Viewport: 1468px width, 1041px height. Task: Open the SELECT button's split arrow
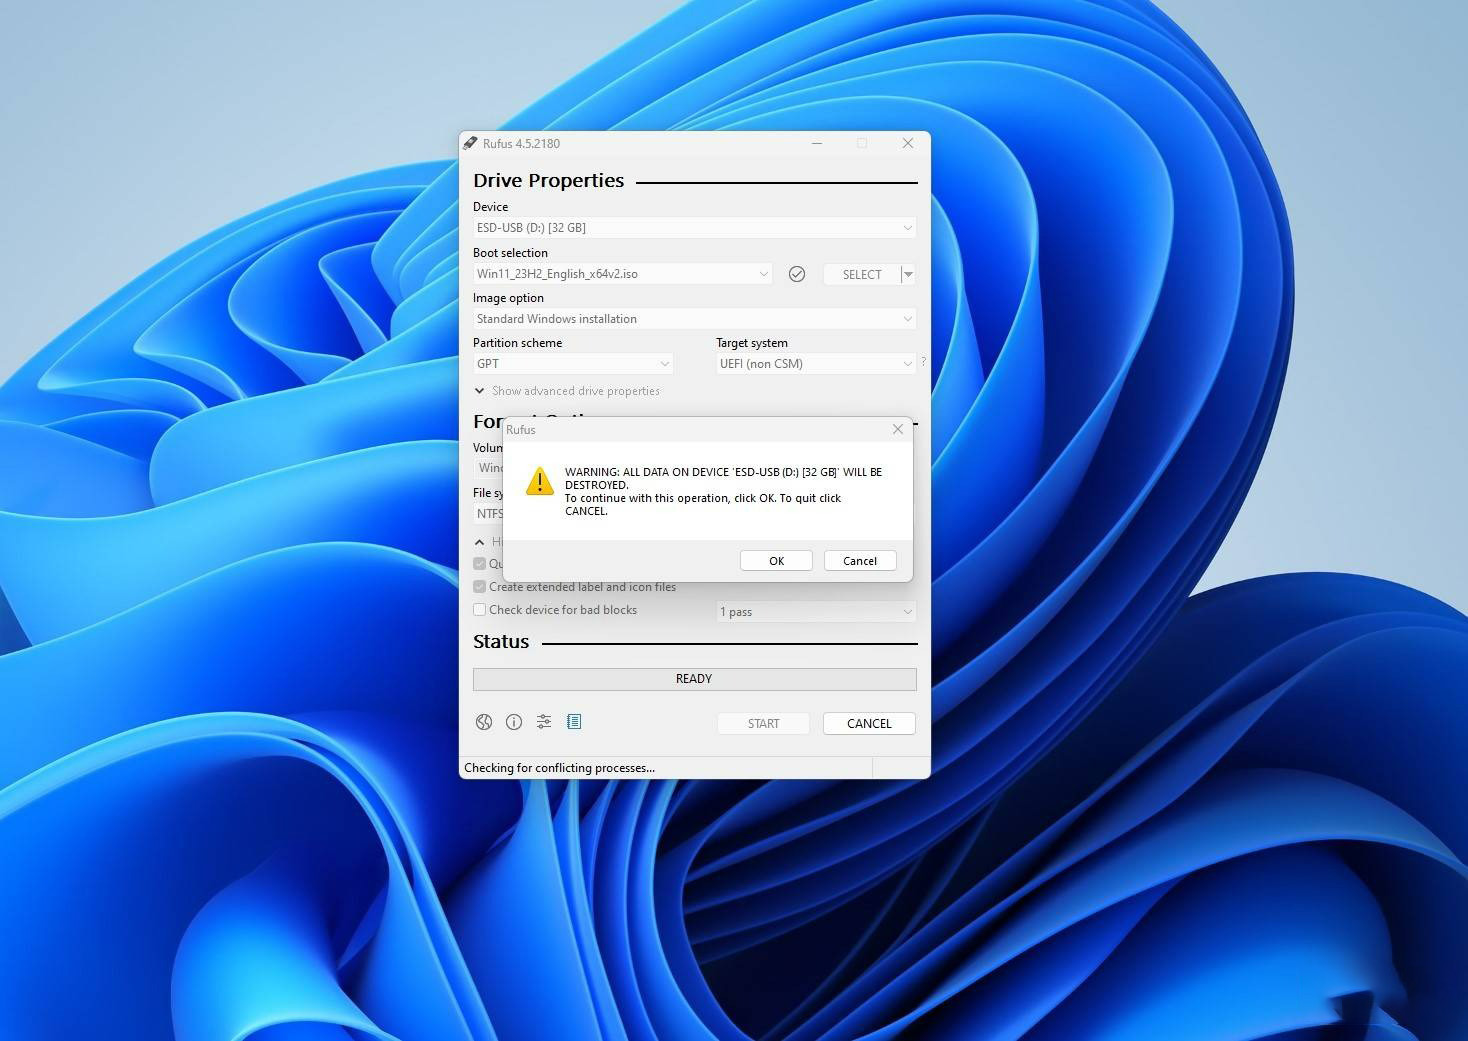[x=908, y=274]
